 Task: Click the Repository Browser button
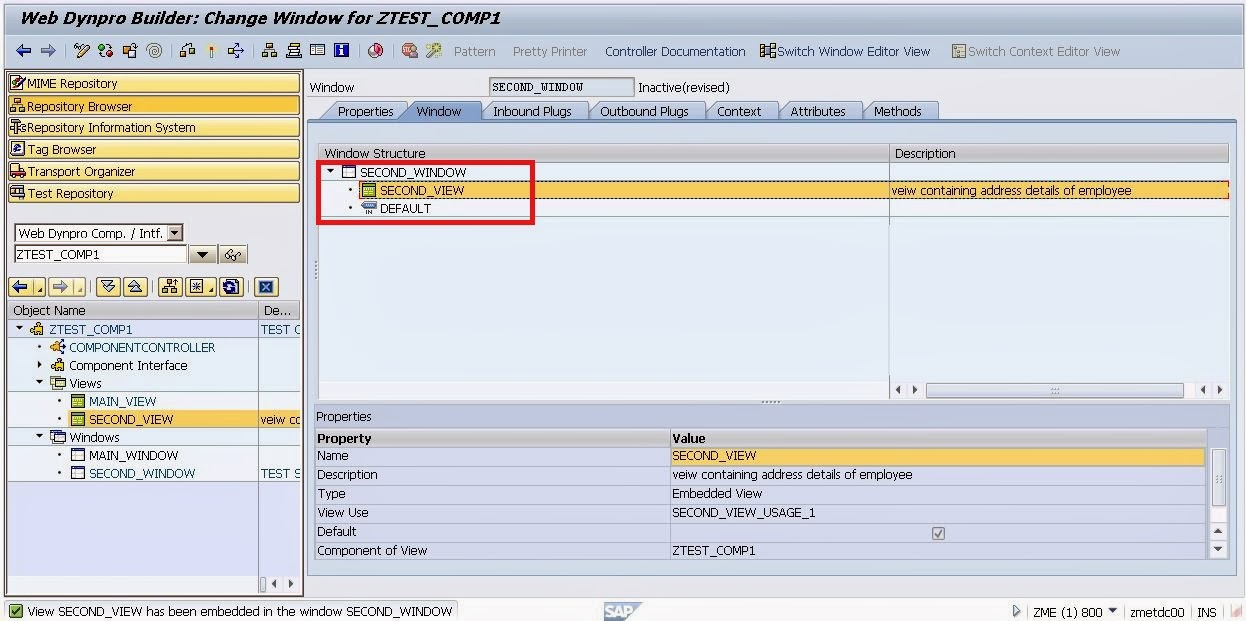tap(154, 105)
